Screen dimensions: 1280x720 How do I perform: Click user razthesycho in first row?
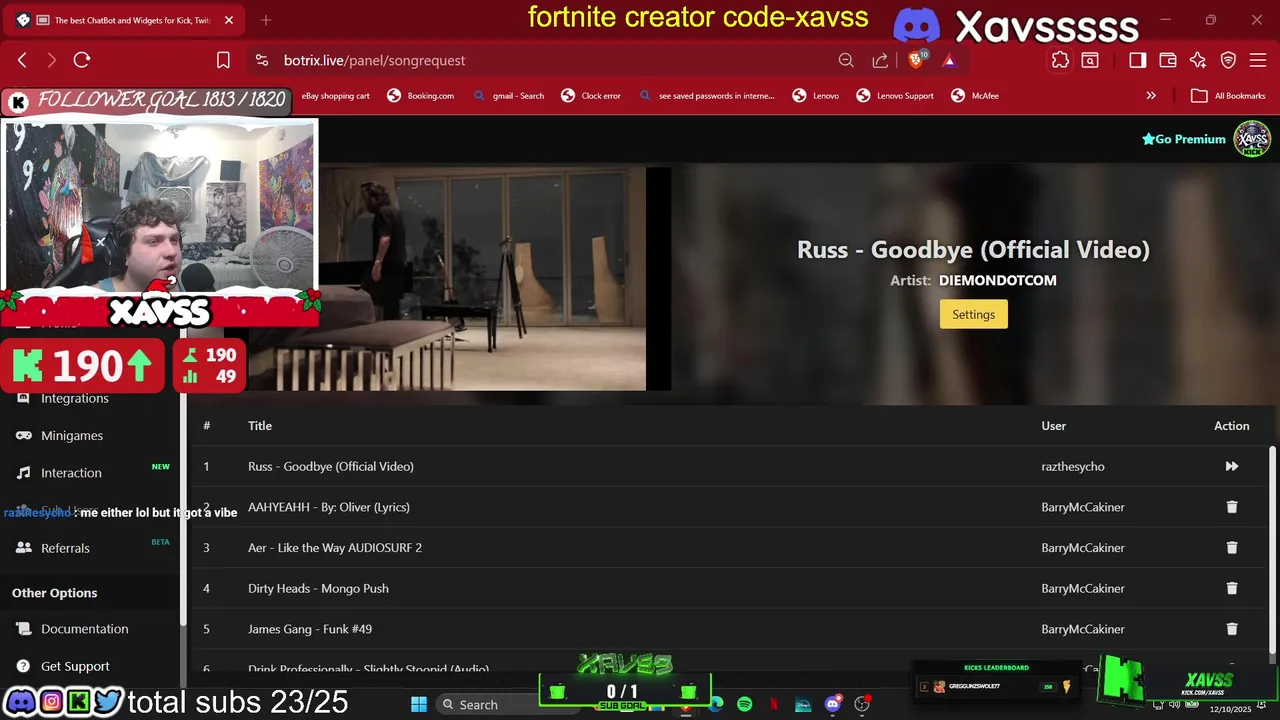[x=1073, y=466]
